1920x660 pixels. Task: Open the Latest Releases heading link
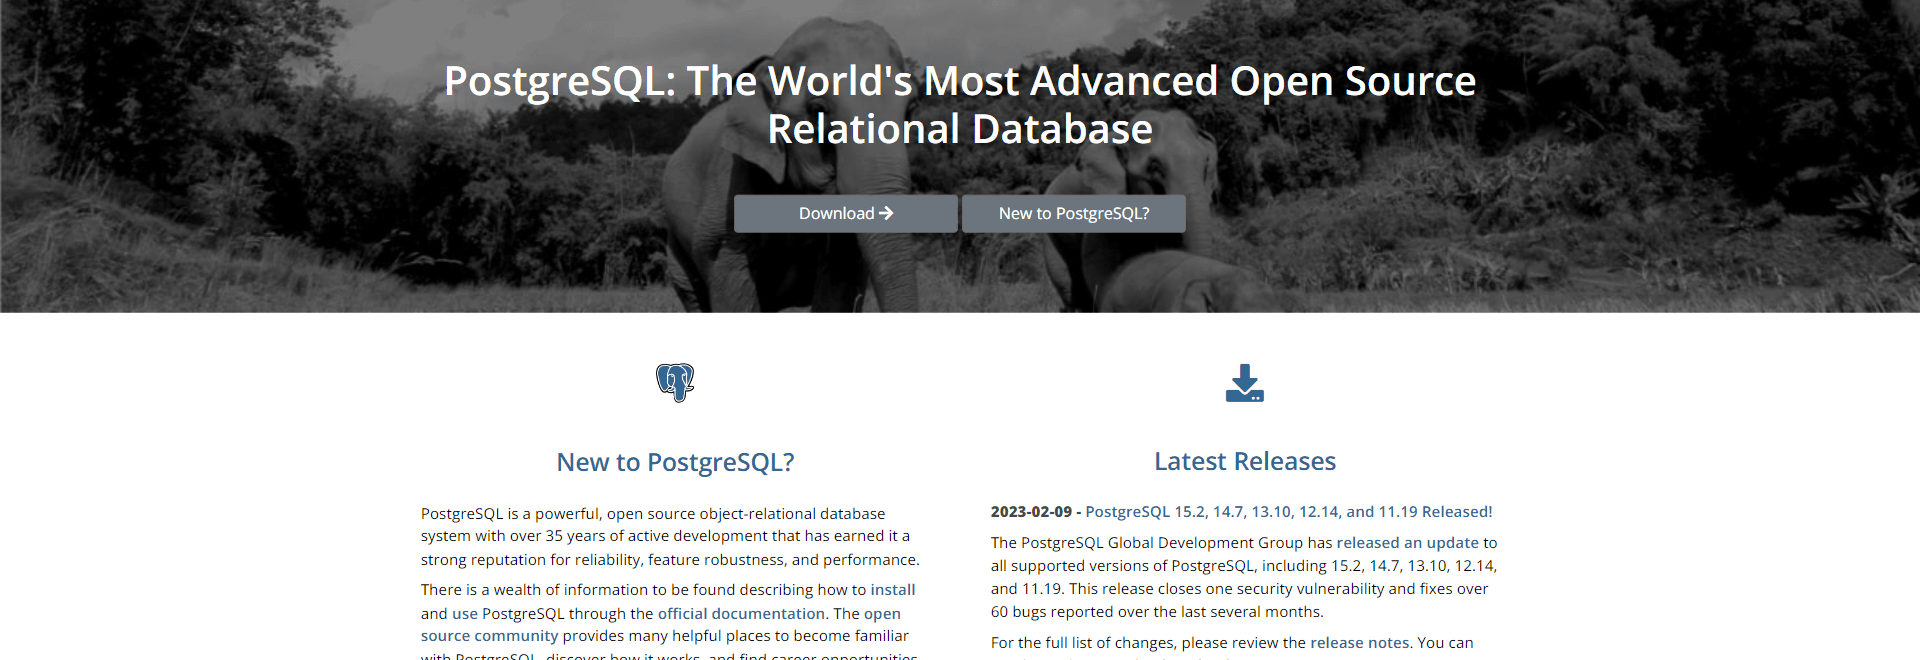pos(1245,461)
